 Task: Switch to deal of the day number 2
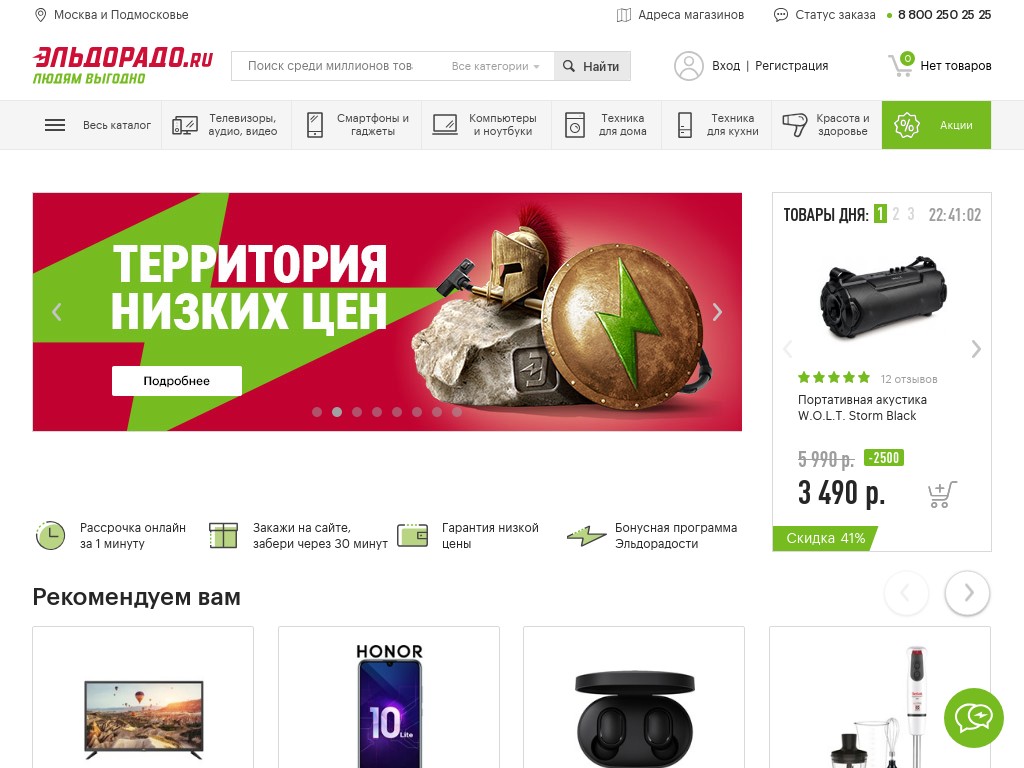896,214
